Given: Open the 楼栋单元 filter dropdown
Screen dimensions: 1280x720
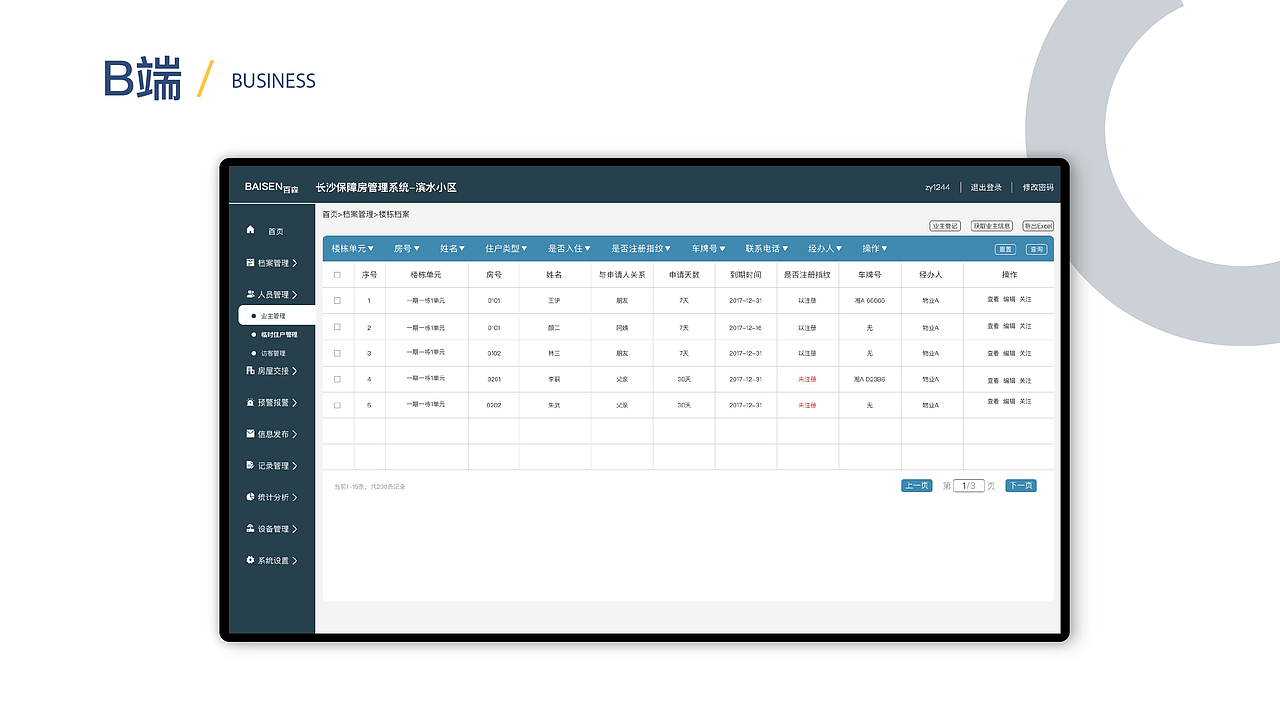Looking at the screenshot, I should (x=353, y=249).
